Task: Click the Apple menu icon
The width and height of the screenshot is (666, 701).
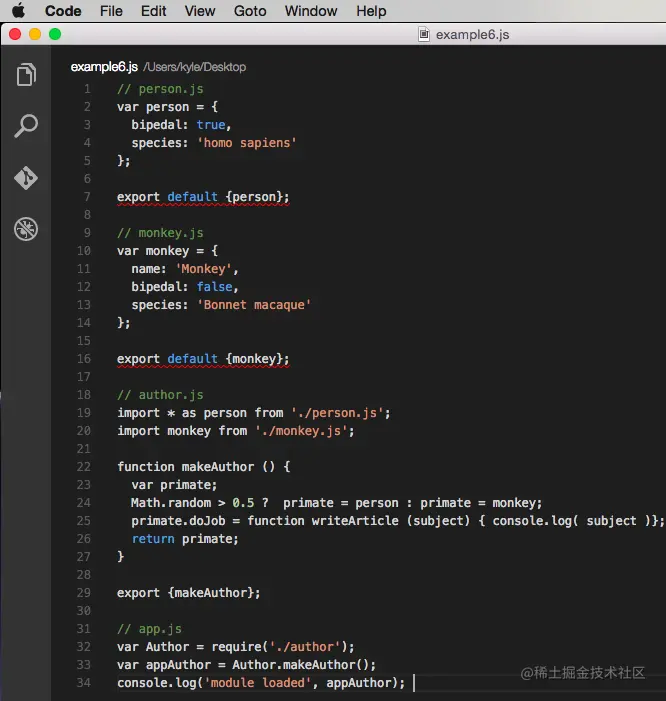Action: [18, 10]
